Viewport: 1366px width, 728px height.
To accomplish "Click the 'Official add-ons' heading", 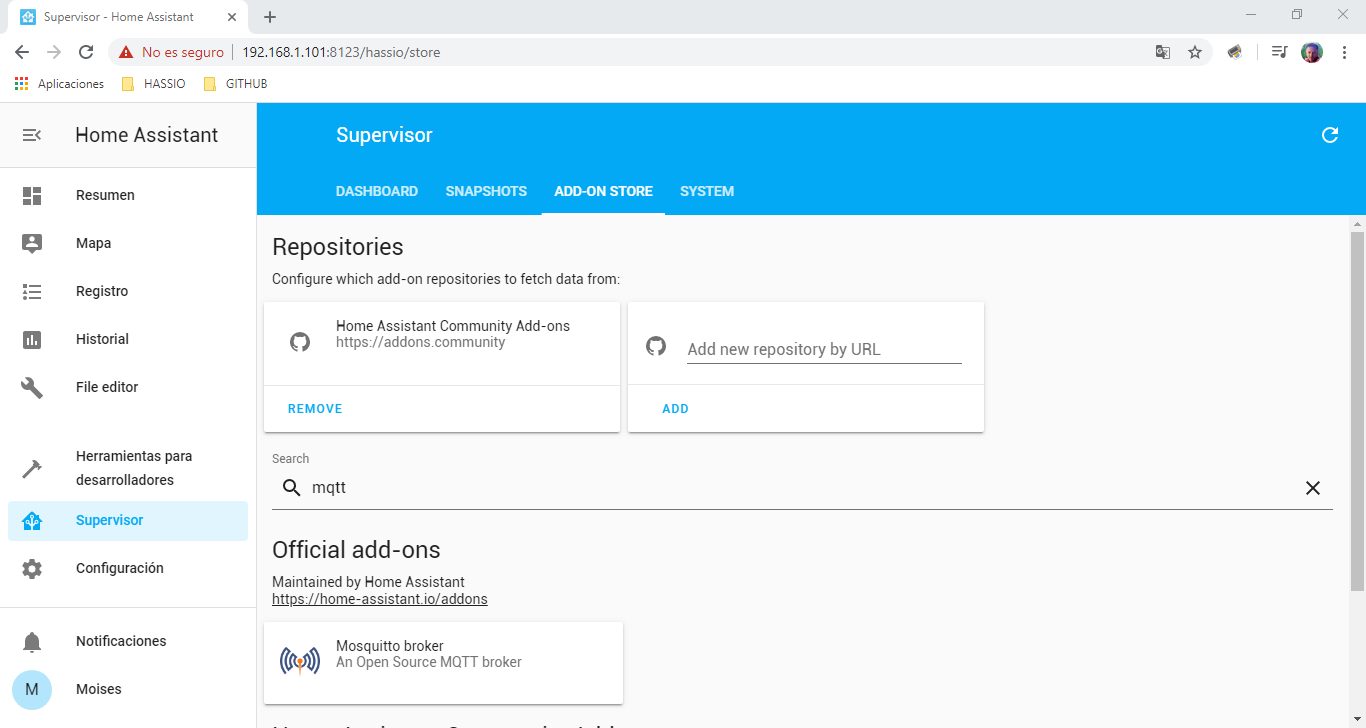I will tap(356, 550).
